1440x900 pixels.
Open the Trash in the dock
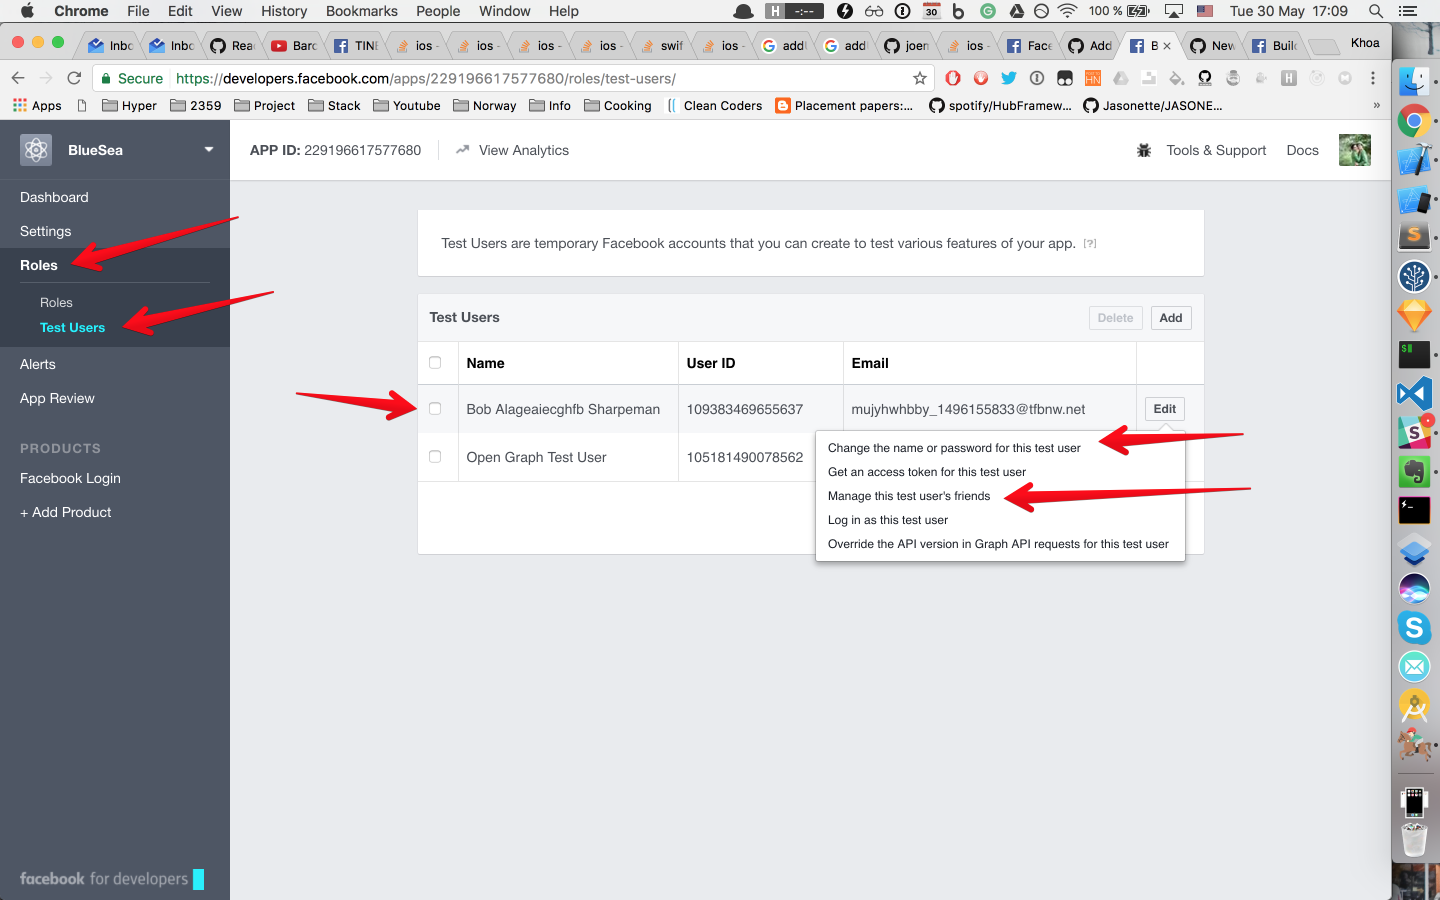coord(1414,839)
